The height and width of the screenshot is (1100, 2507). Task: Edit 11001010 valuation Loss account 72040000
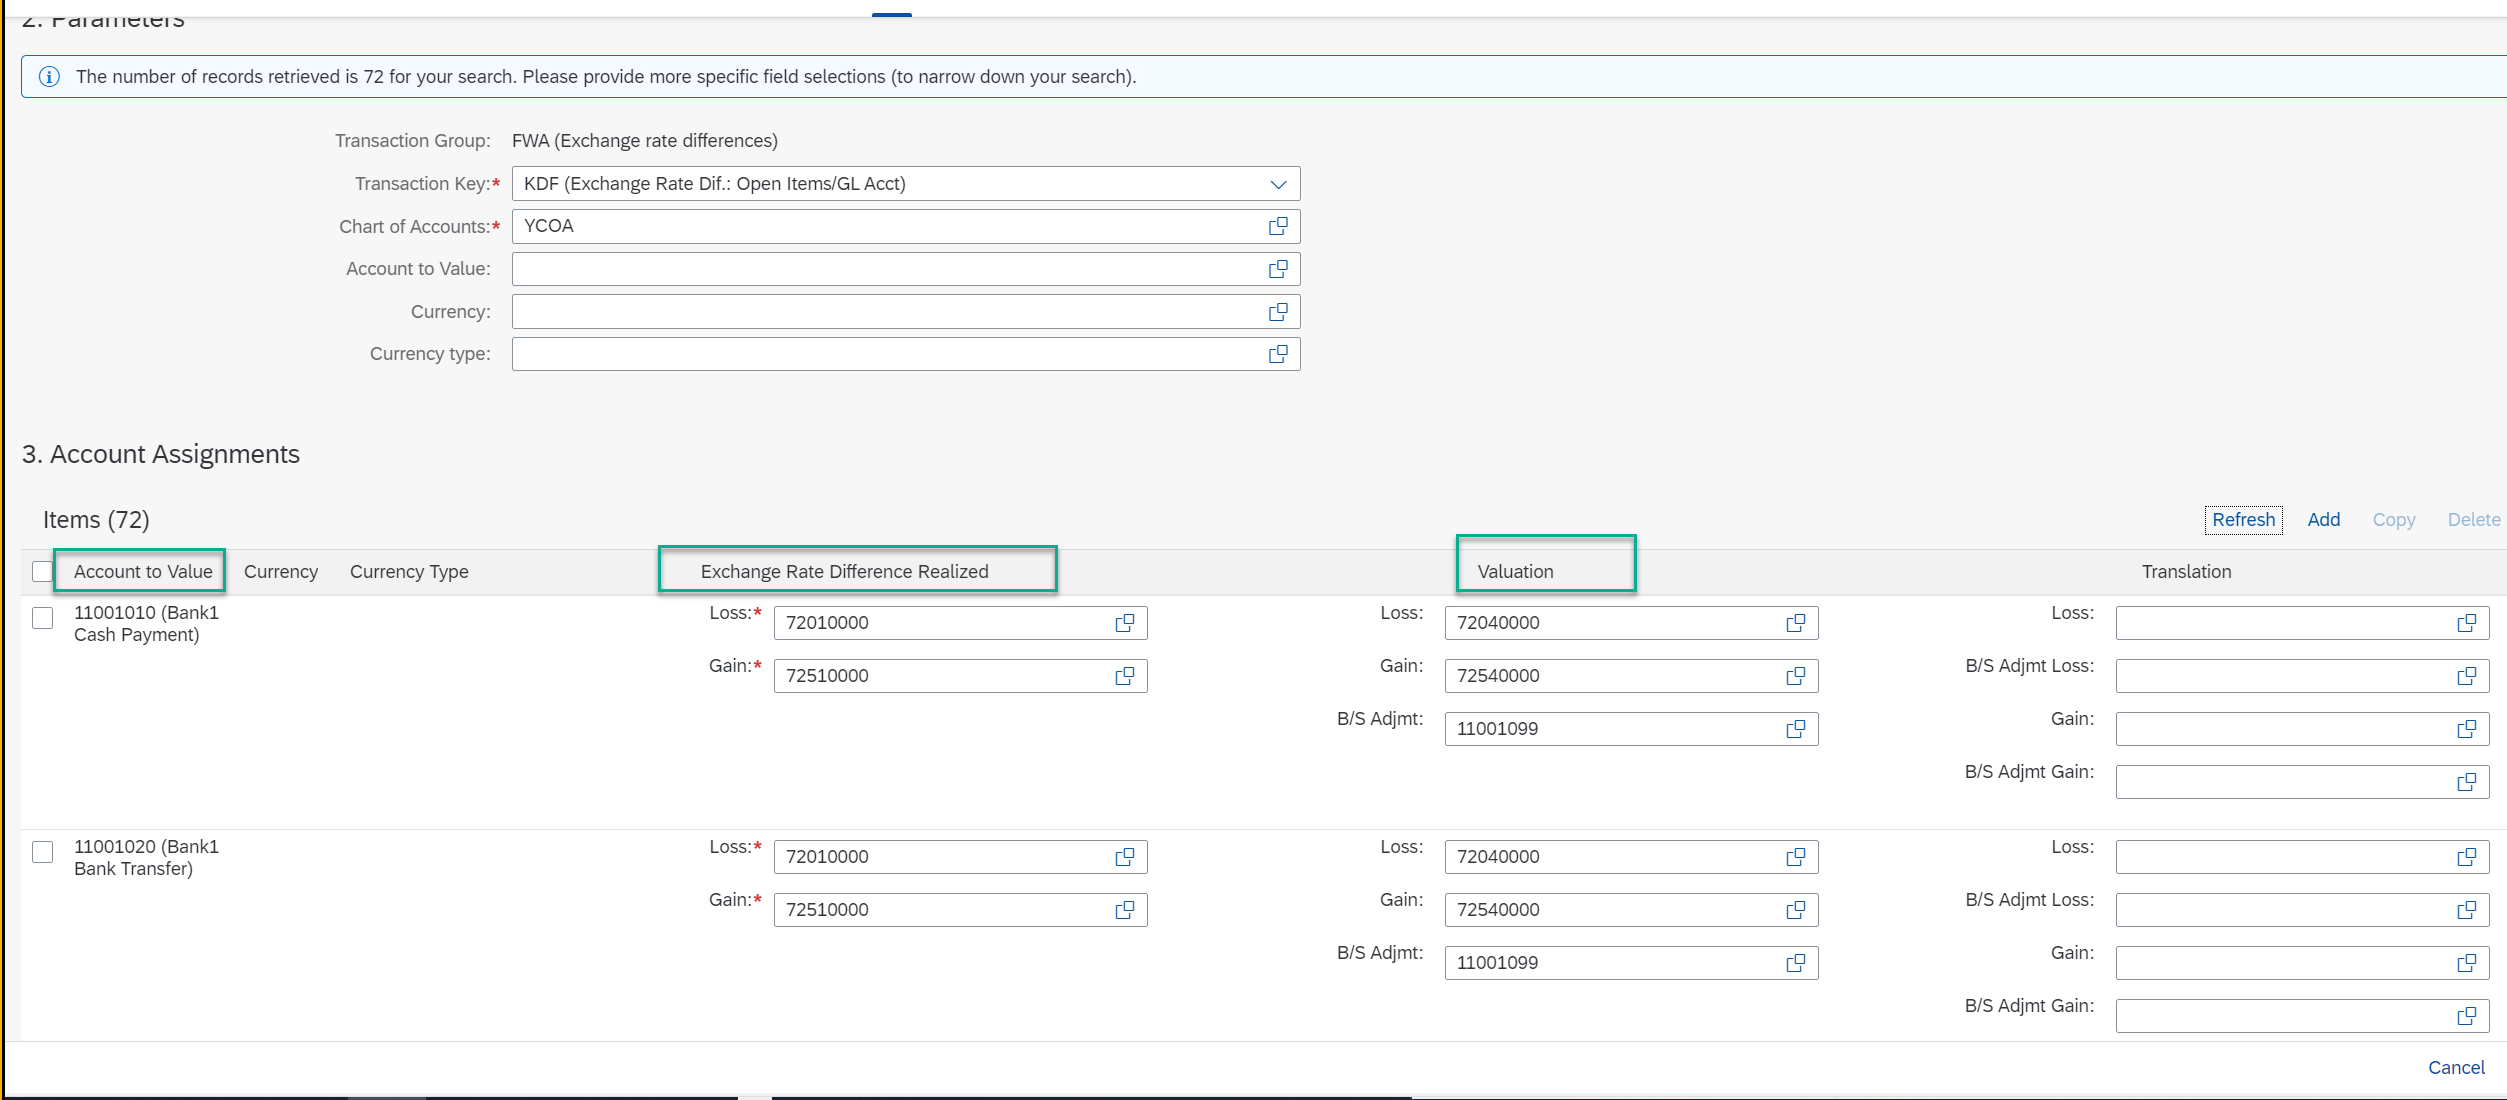1631,623
